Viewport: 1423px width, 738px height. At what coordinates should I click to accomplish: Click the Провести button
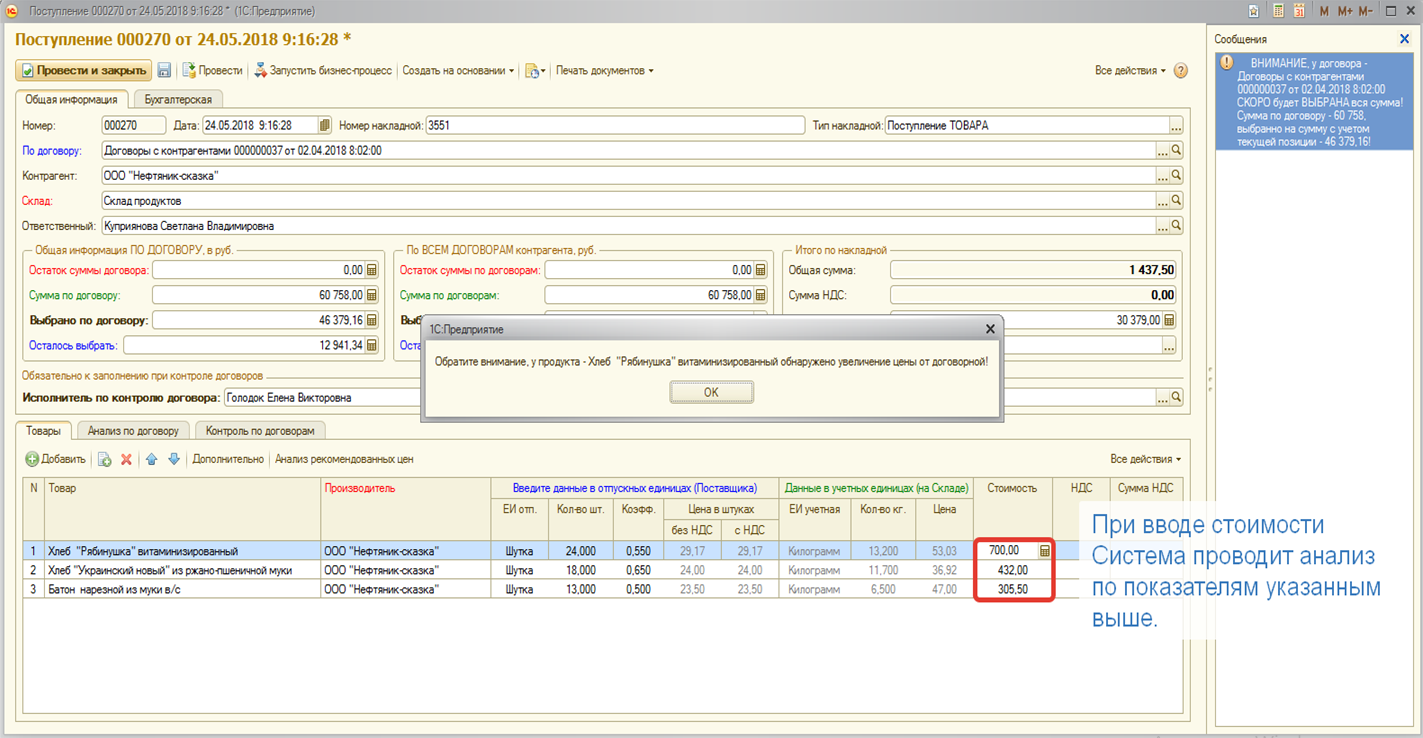tap(213, 71)
